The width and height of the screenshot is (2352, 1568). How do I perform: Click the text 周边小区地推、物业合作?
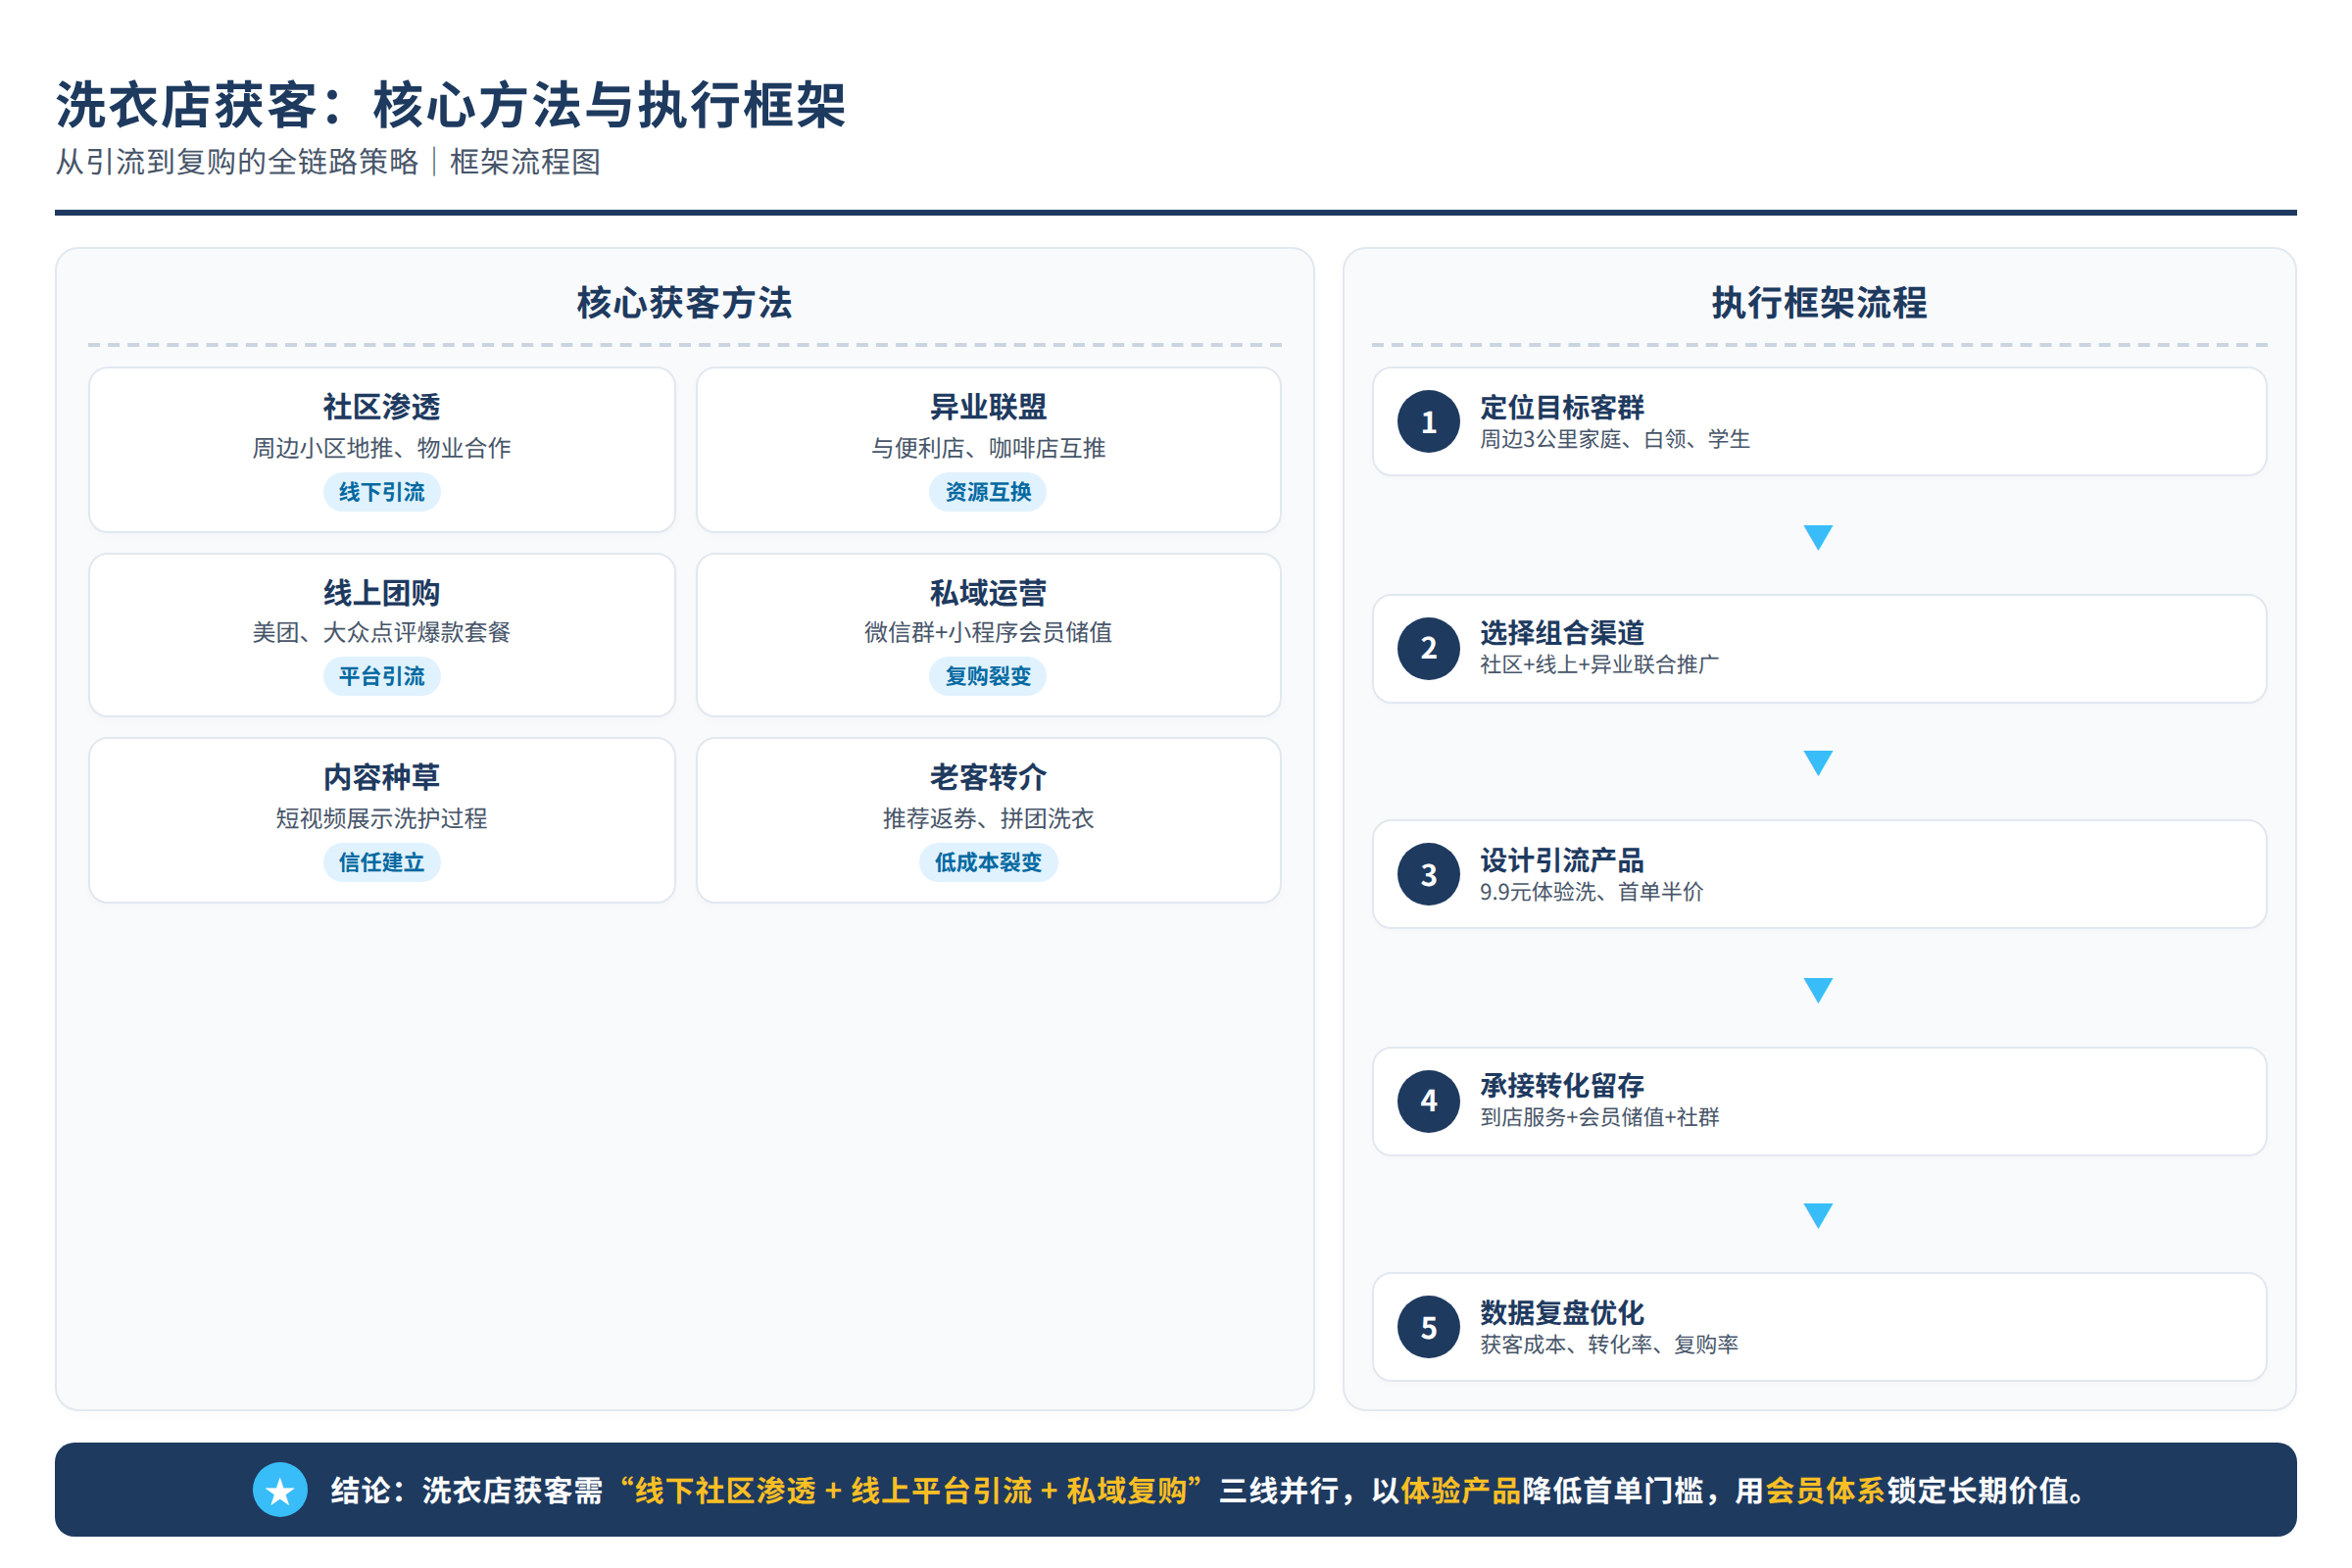[x=382, y=448]
